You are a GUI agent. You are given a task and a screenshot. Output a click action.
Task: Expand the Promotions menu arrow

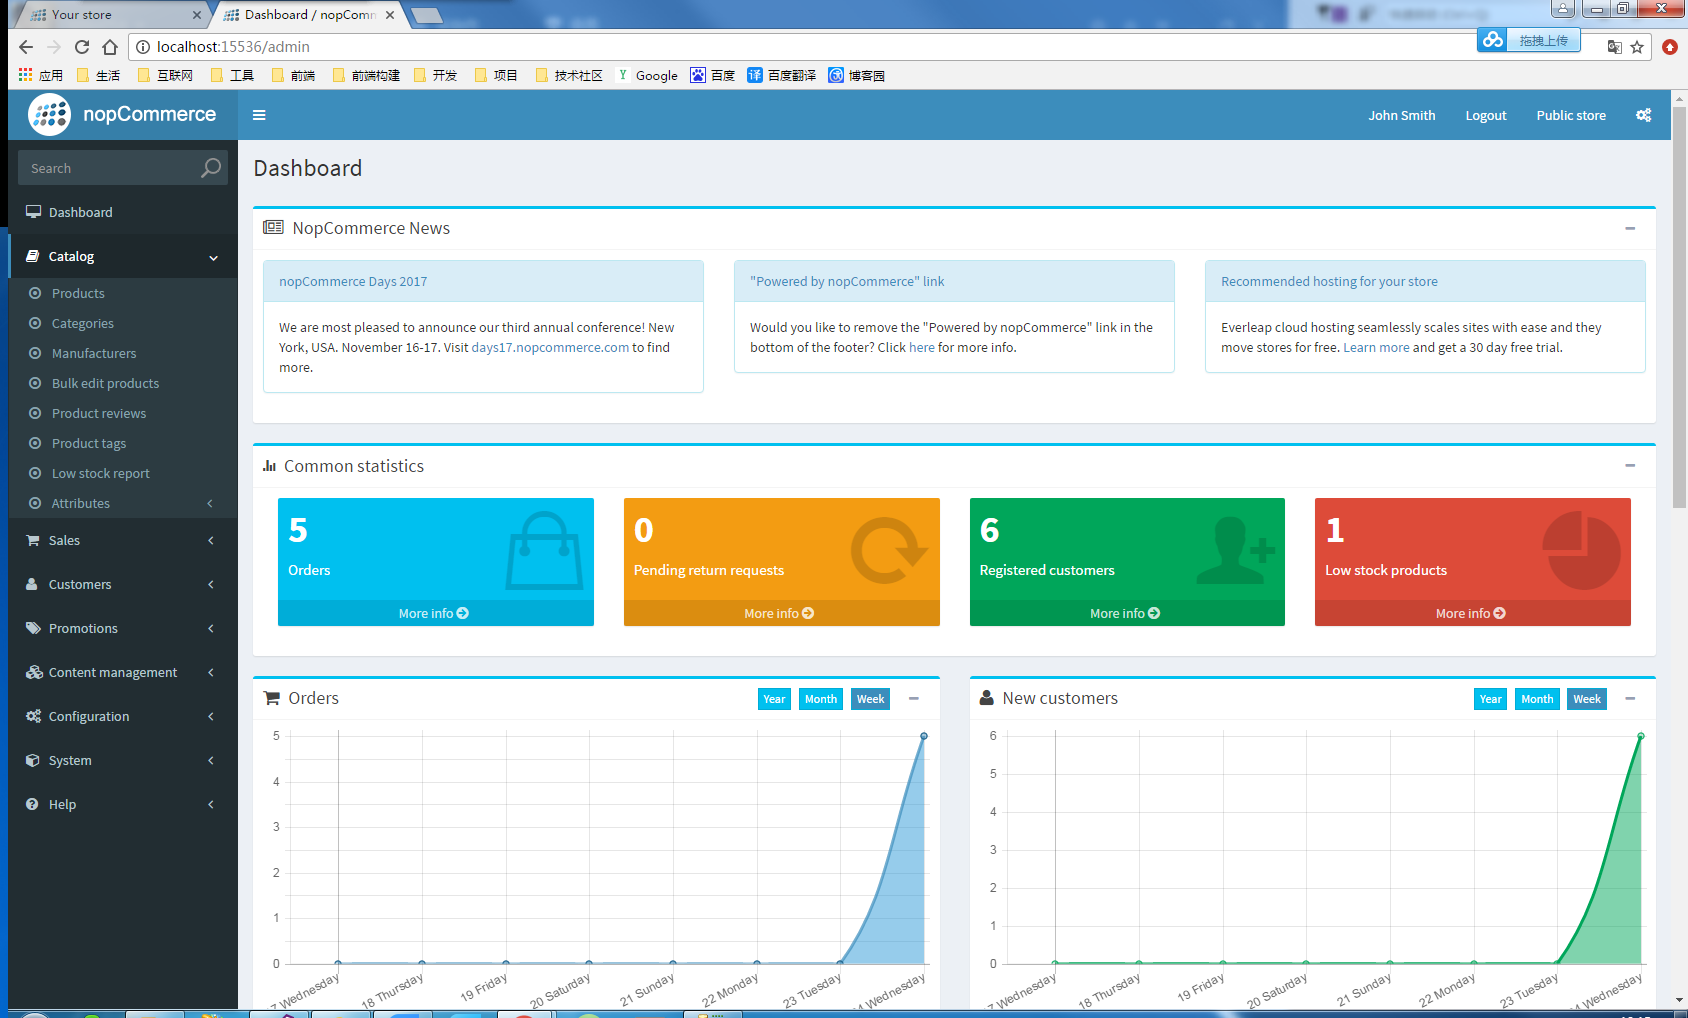tap(211, 628)
